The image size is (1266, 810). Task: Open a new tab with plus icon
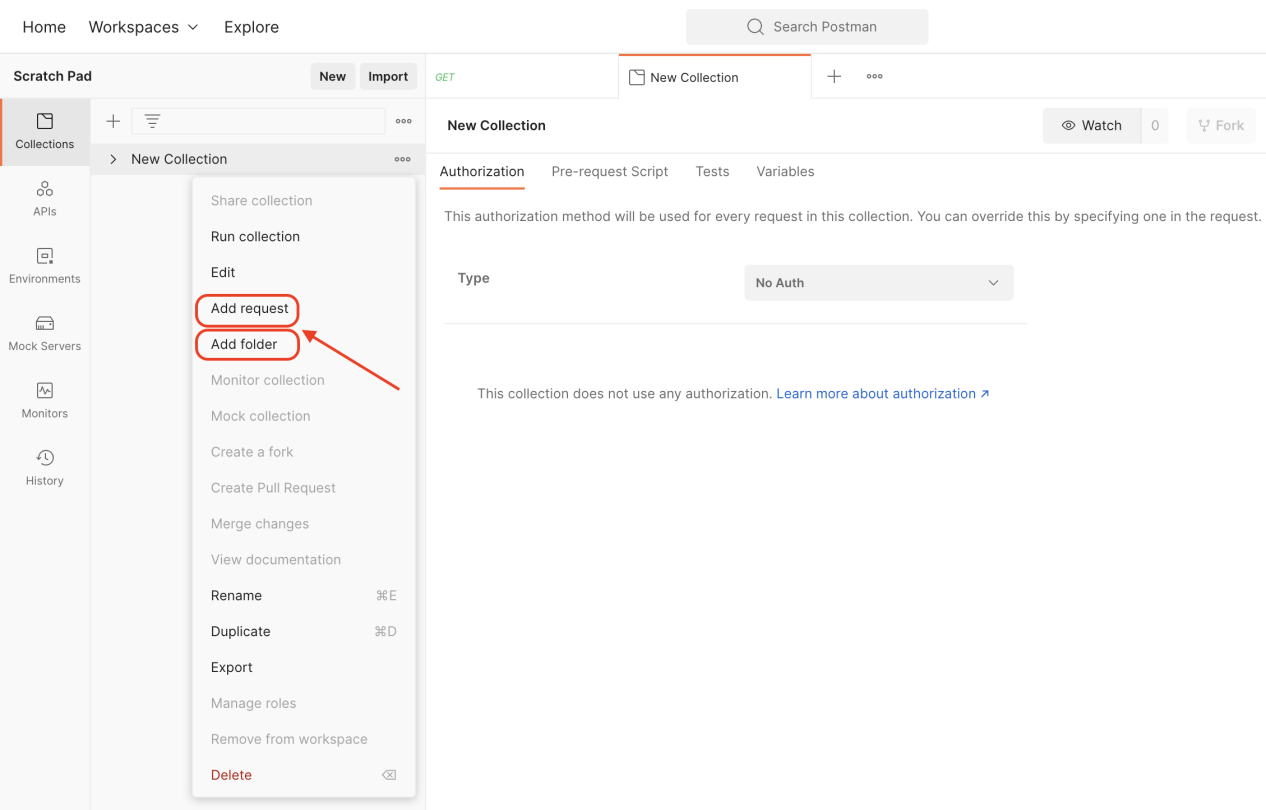pyautogui.click(x=834, y=76)
